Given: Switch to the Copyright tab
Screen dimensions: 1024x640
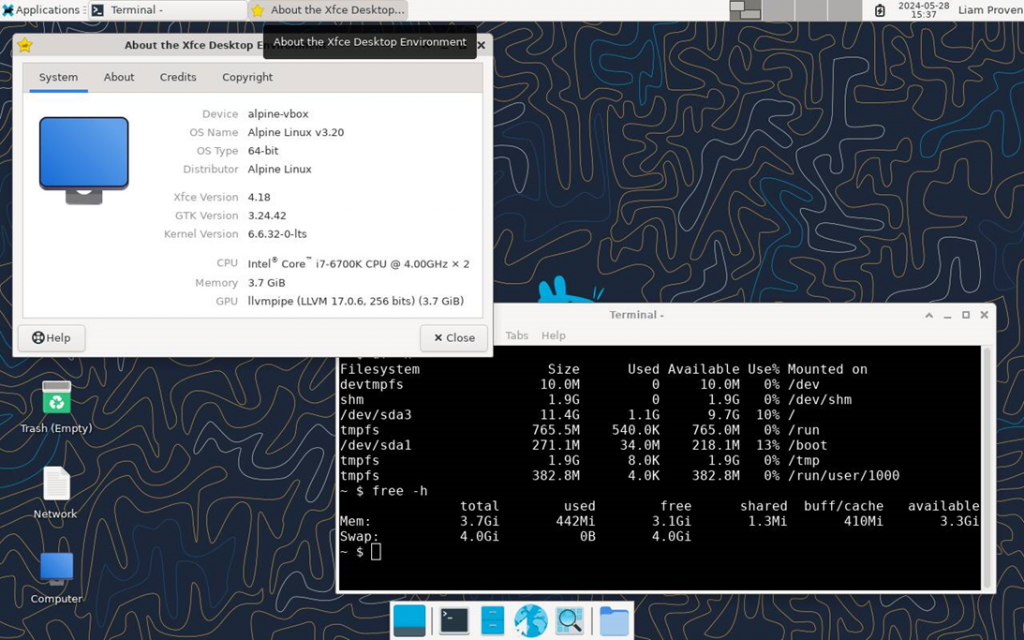Looking at the screenshot, I should point(246,77).
